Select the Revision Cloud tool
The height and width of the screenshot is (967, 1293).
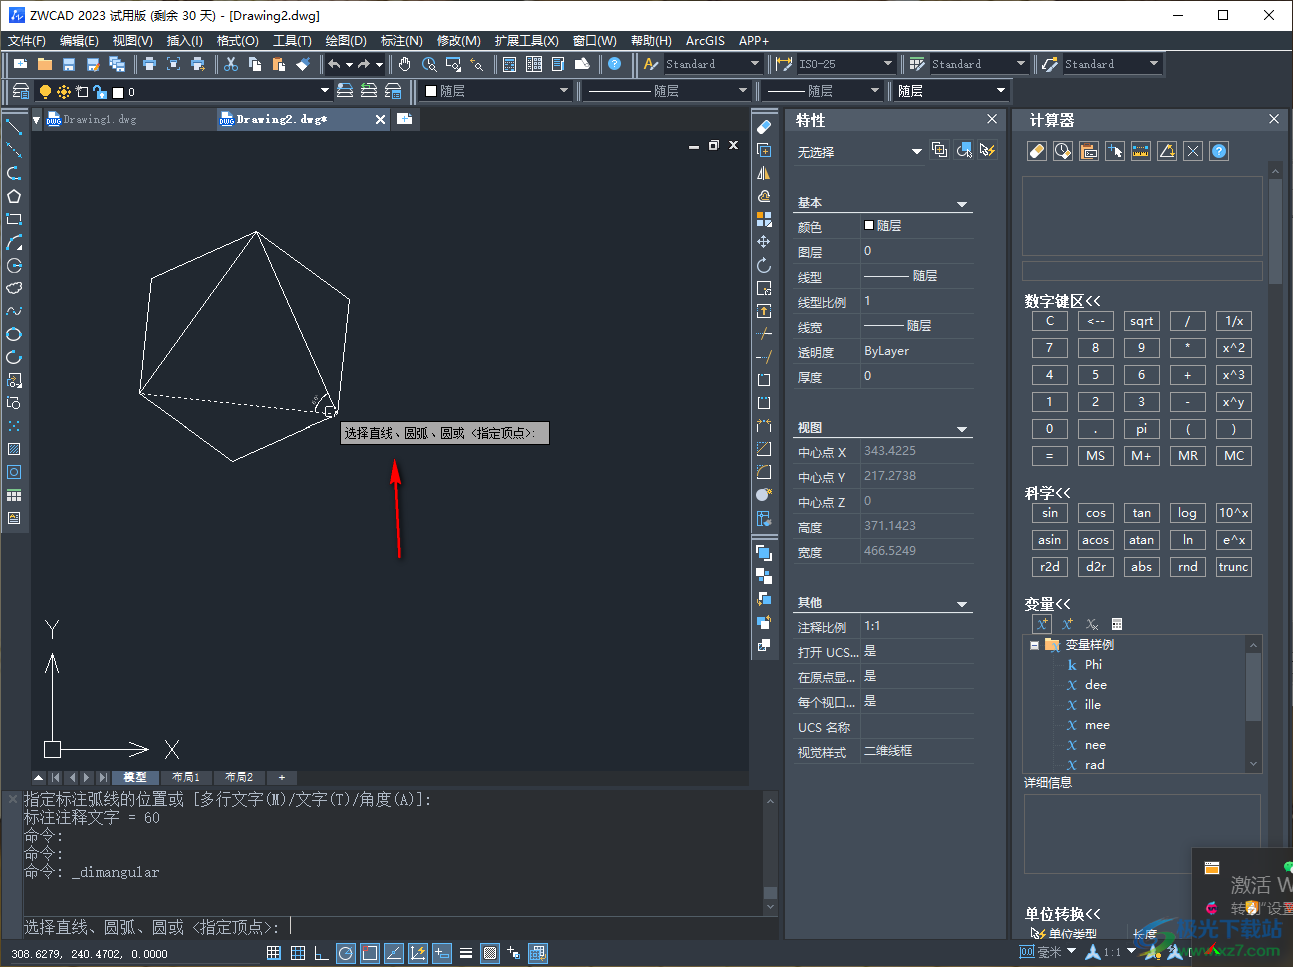(14, 288)
